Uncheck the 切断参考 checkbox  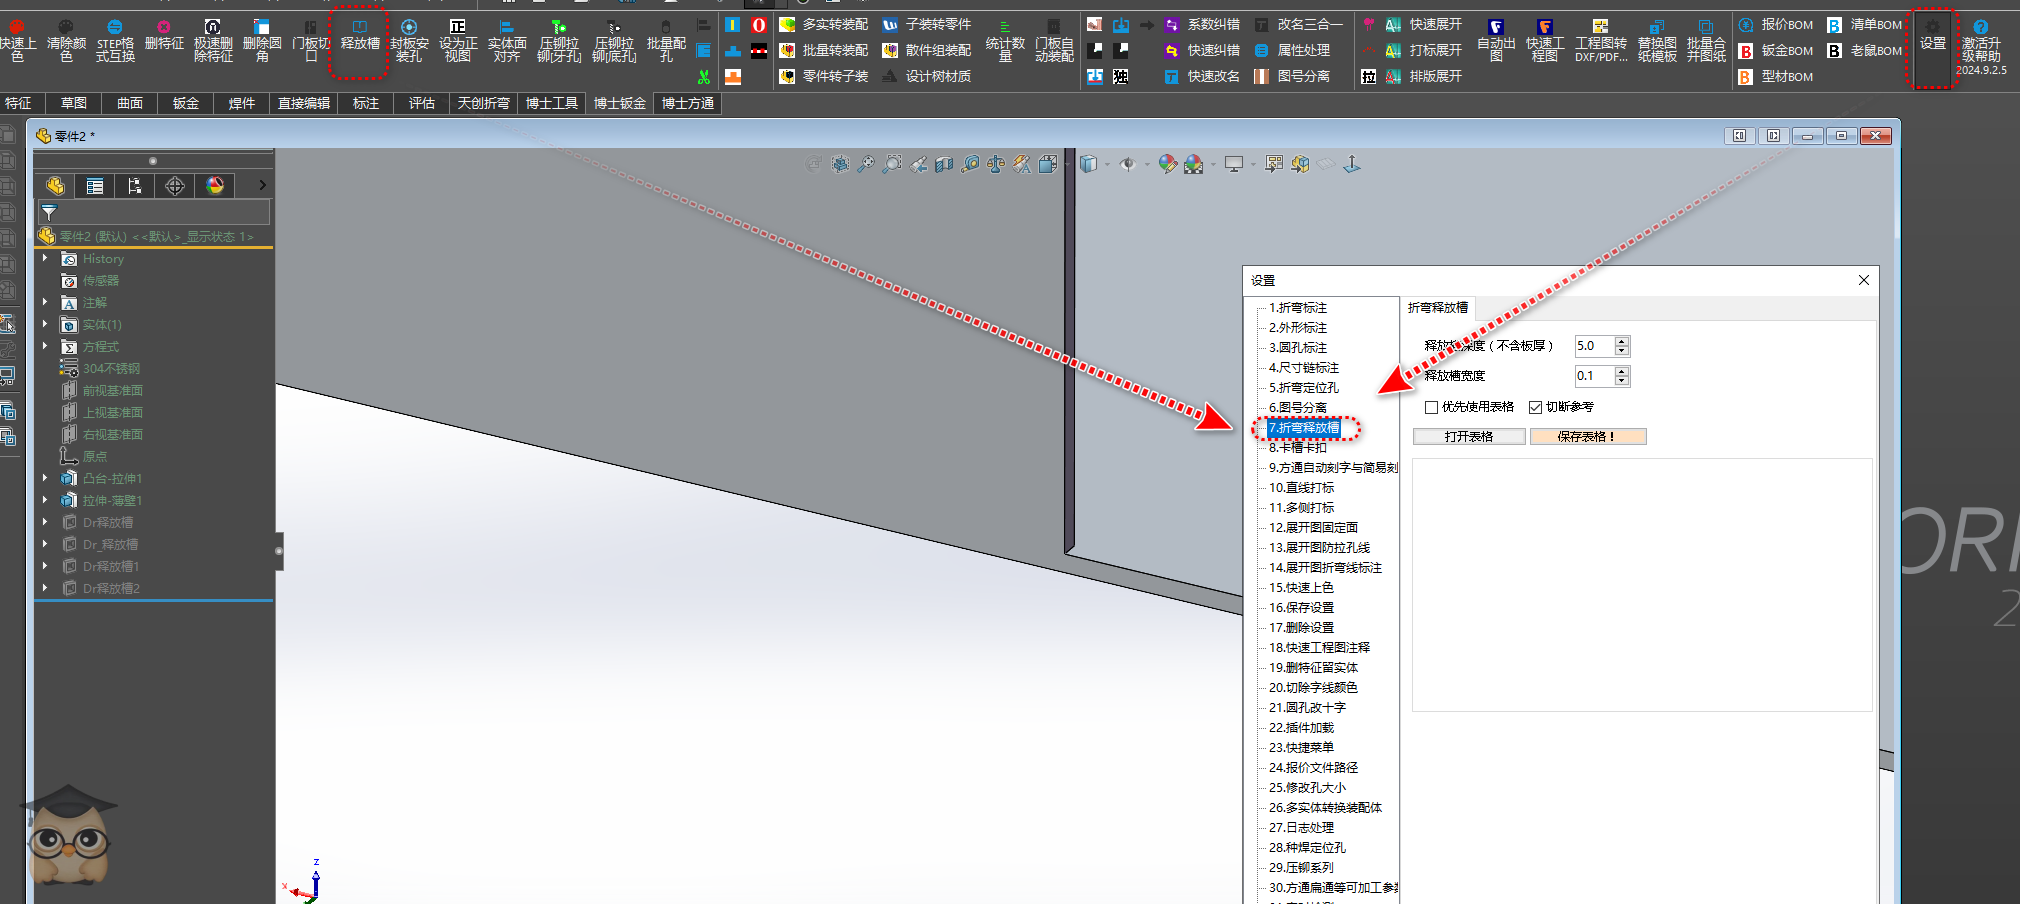[x=1536, y=407]
